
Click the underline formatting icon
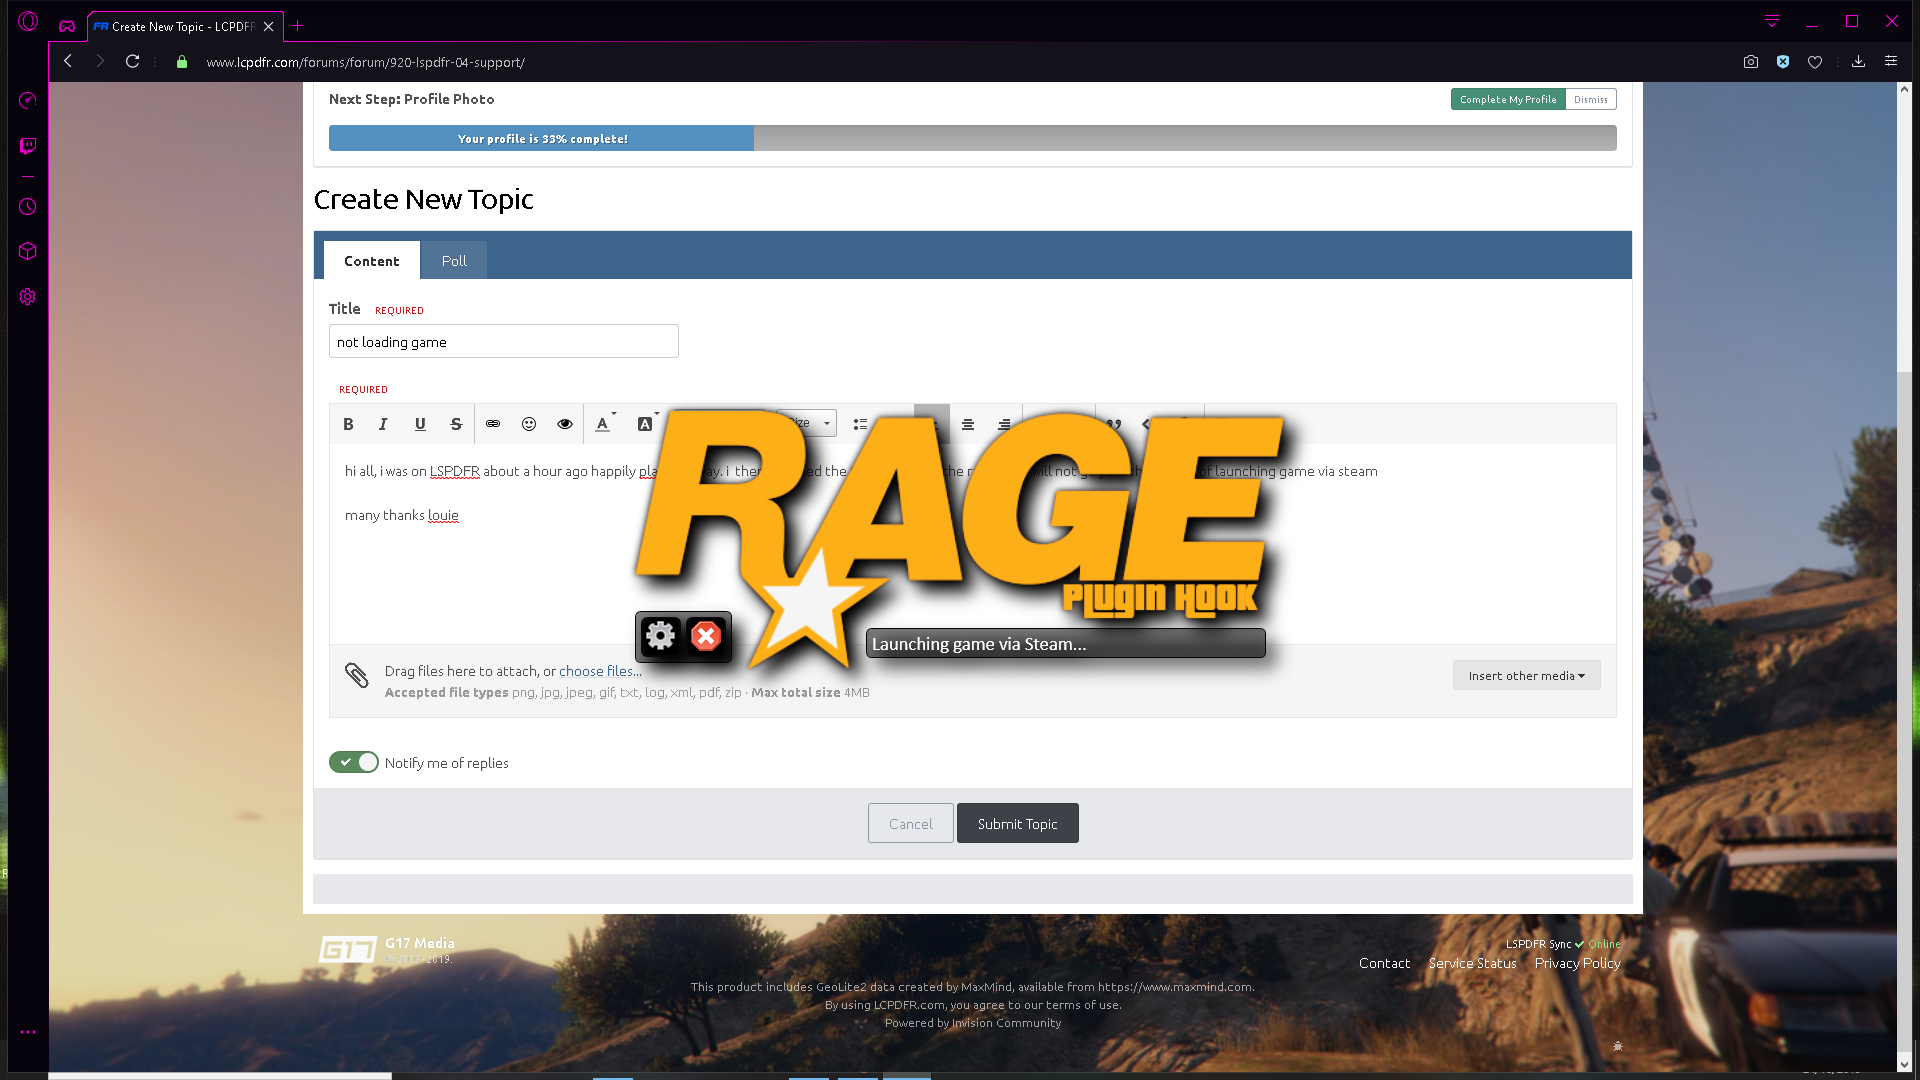[x=420, y=424]
